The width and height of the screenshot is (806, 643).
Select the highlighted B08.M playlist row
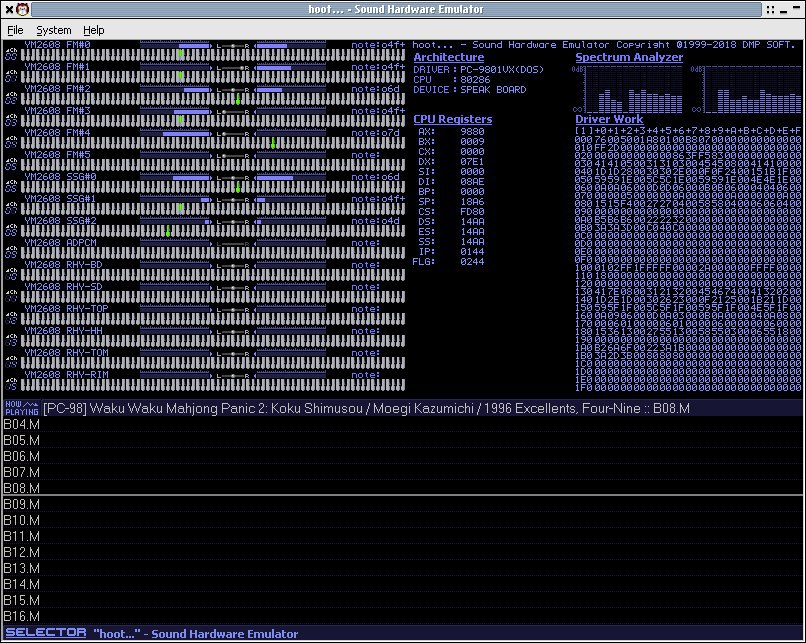click(x=403, y=488)
